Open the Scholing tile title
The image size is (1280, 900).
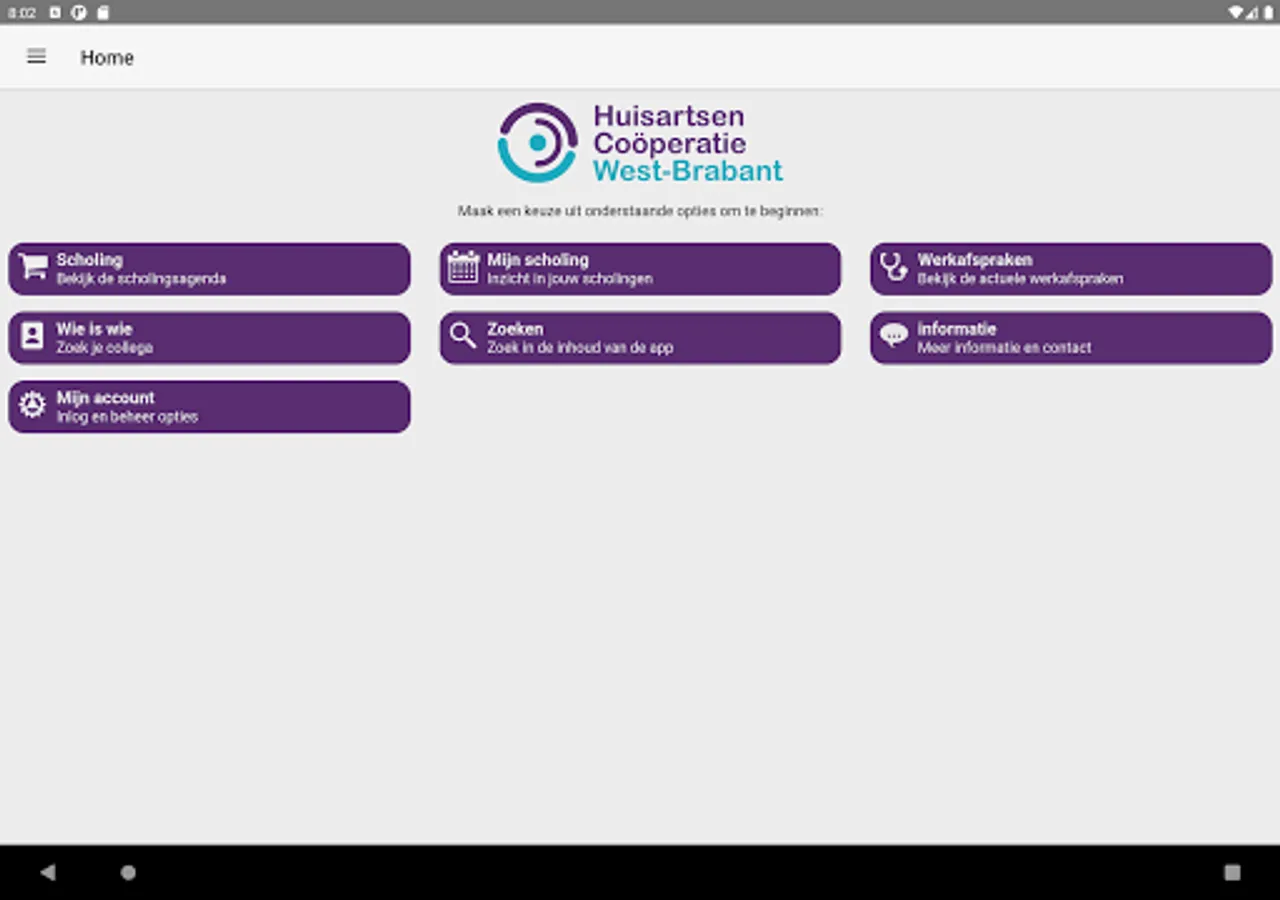[90, 260]
